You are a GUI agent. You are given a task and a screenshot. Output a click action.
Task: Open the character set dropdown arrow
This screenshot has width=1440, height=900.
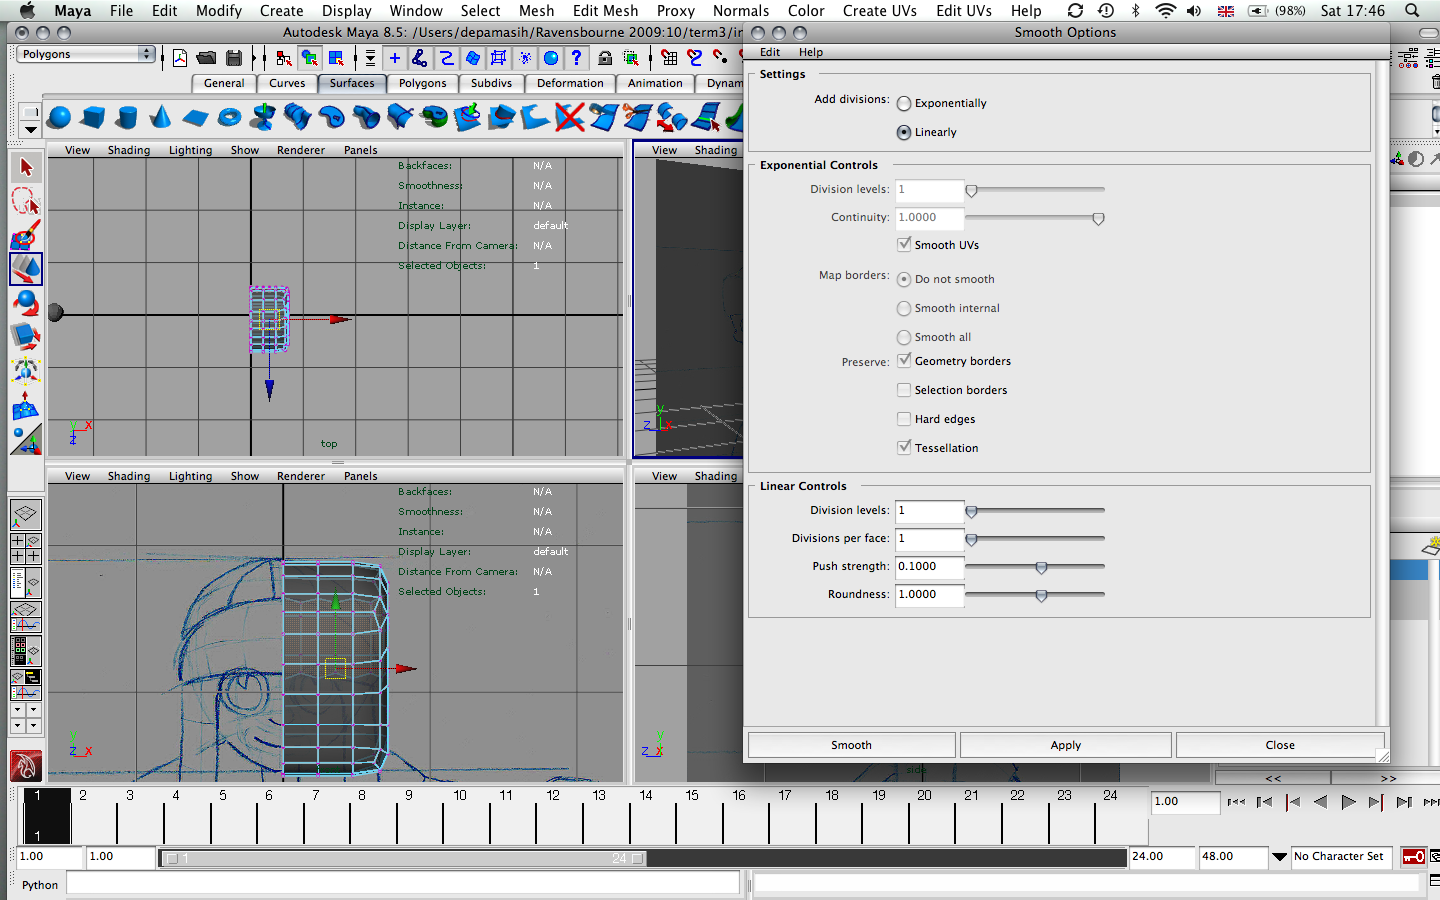(1279, 857)
